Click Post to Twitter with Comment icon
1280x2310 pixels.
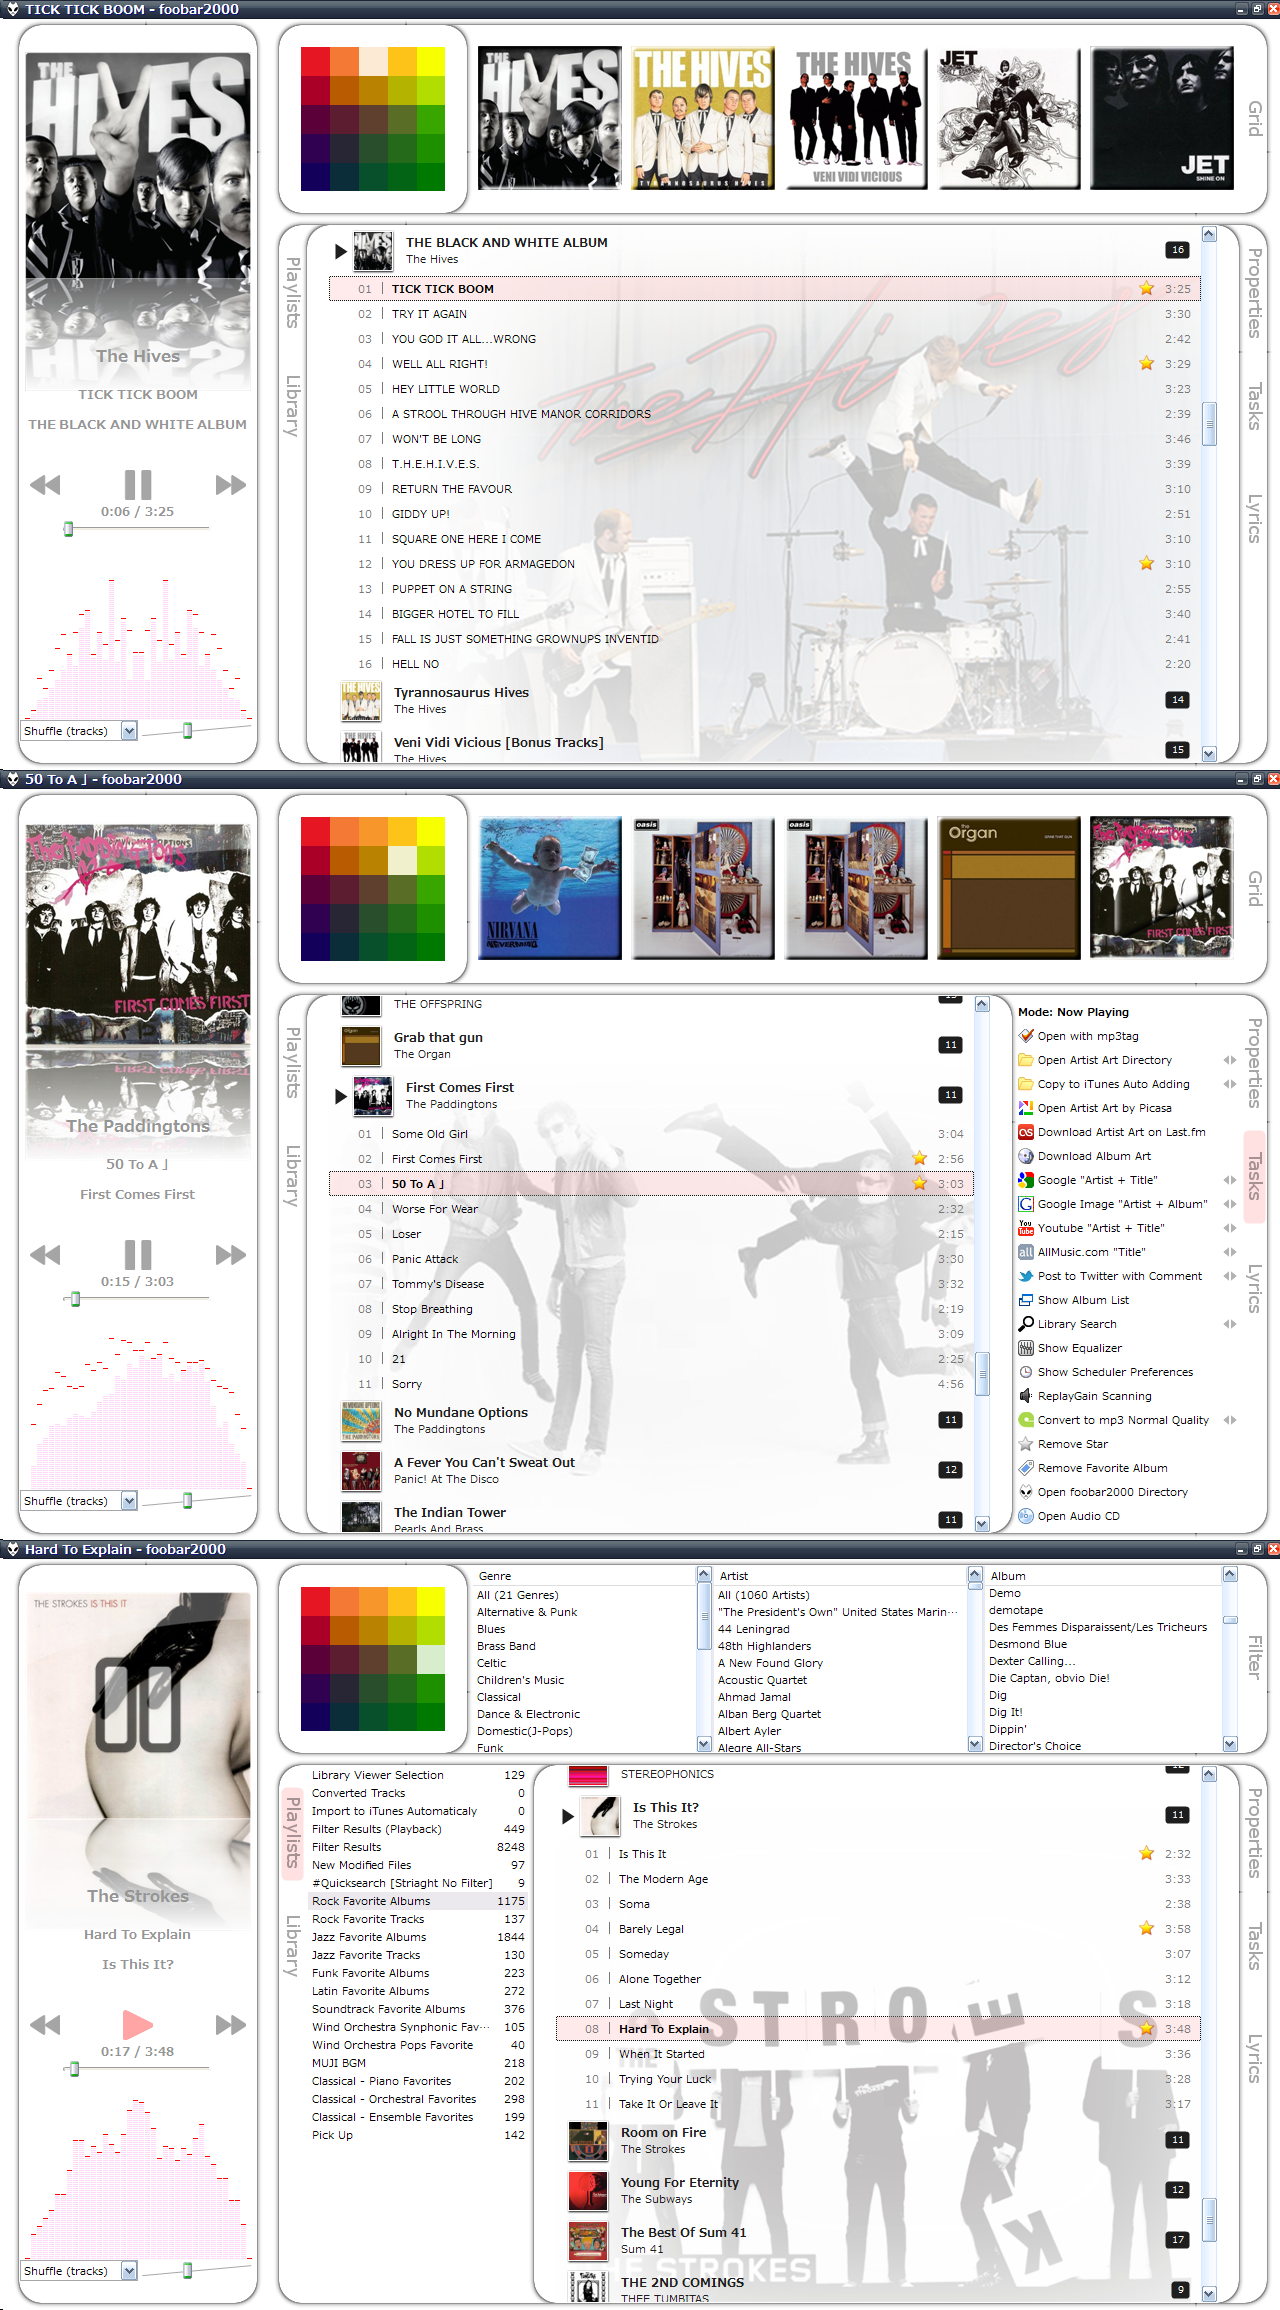[x=1025, y=1276]
